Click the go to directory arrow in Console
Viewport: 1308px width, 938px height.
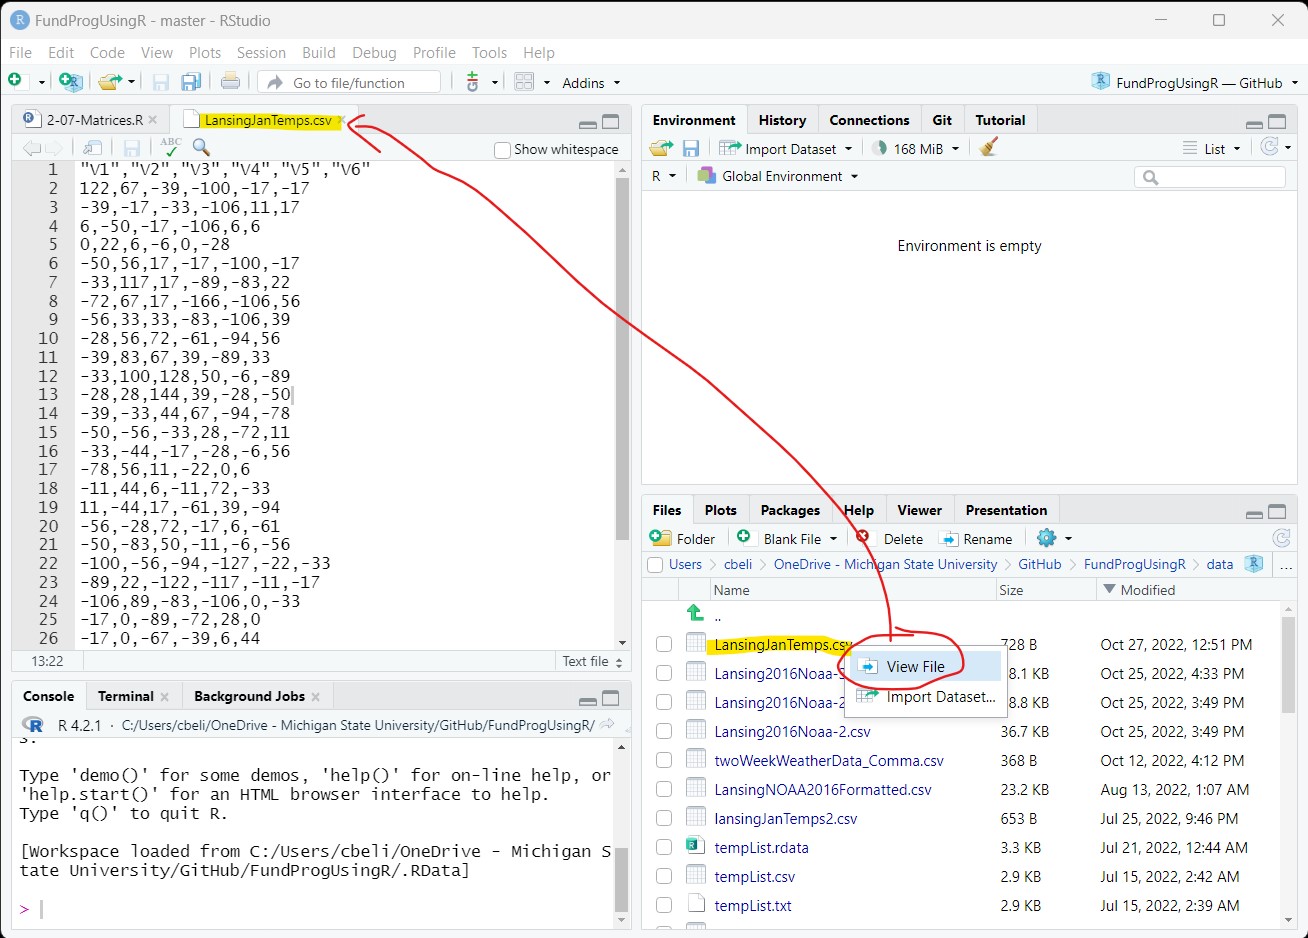coord(607,725)
